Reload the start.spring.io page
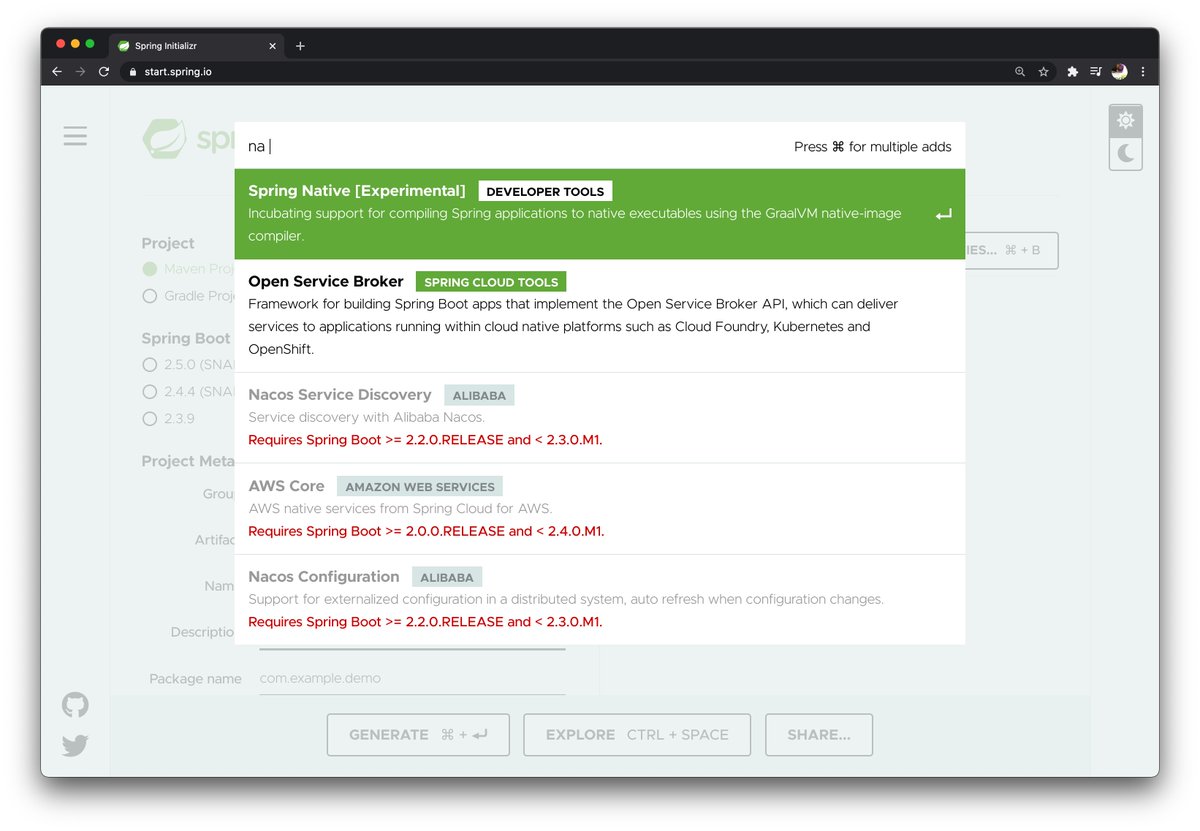The height and width of the screenshot is (831, 1200). (x=104, y=72)
